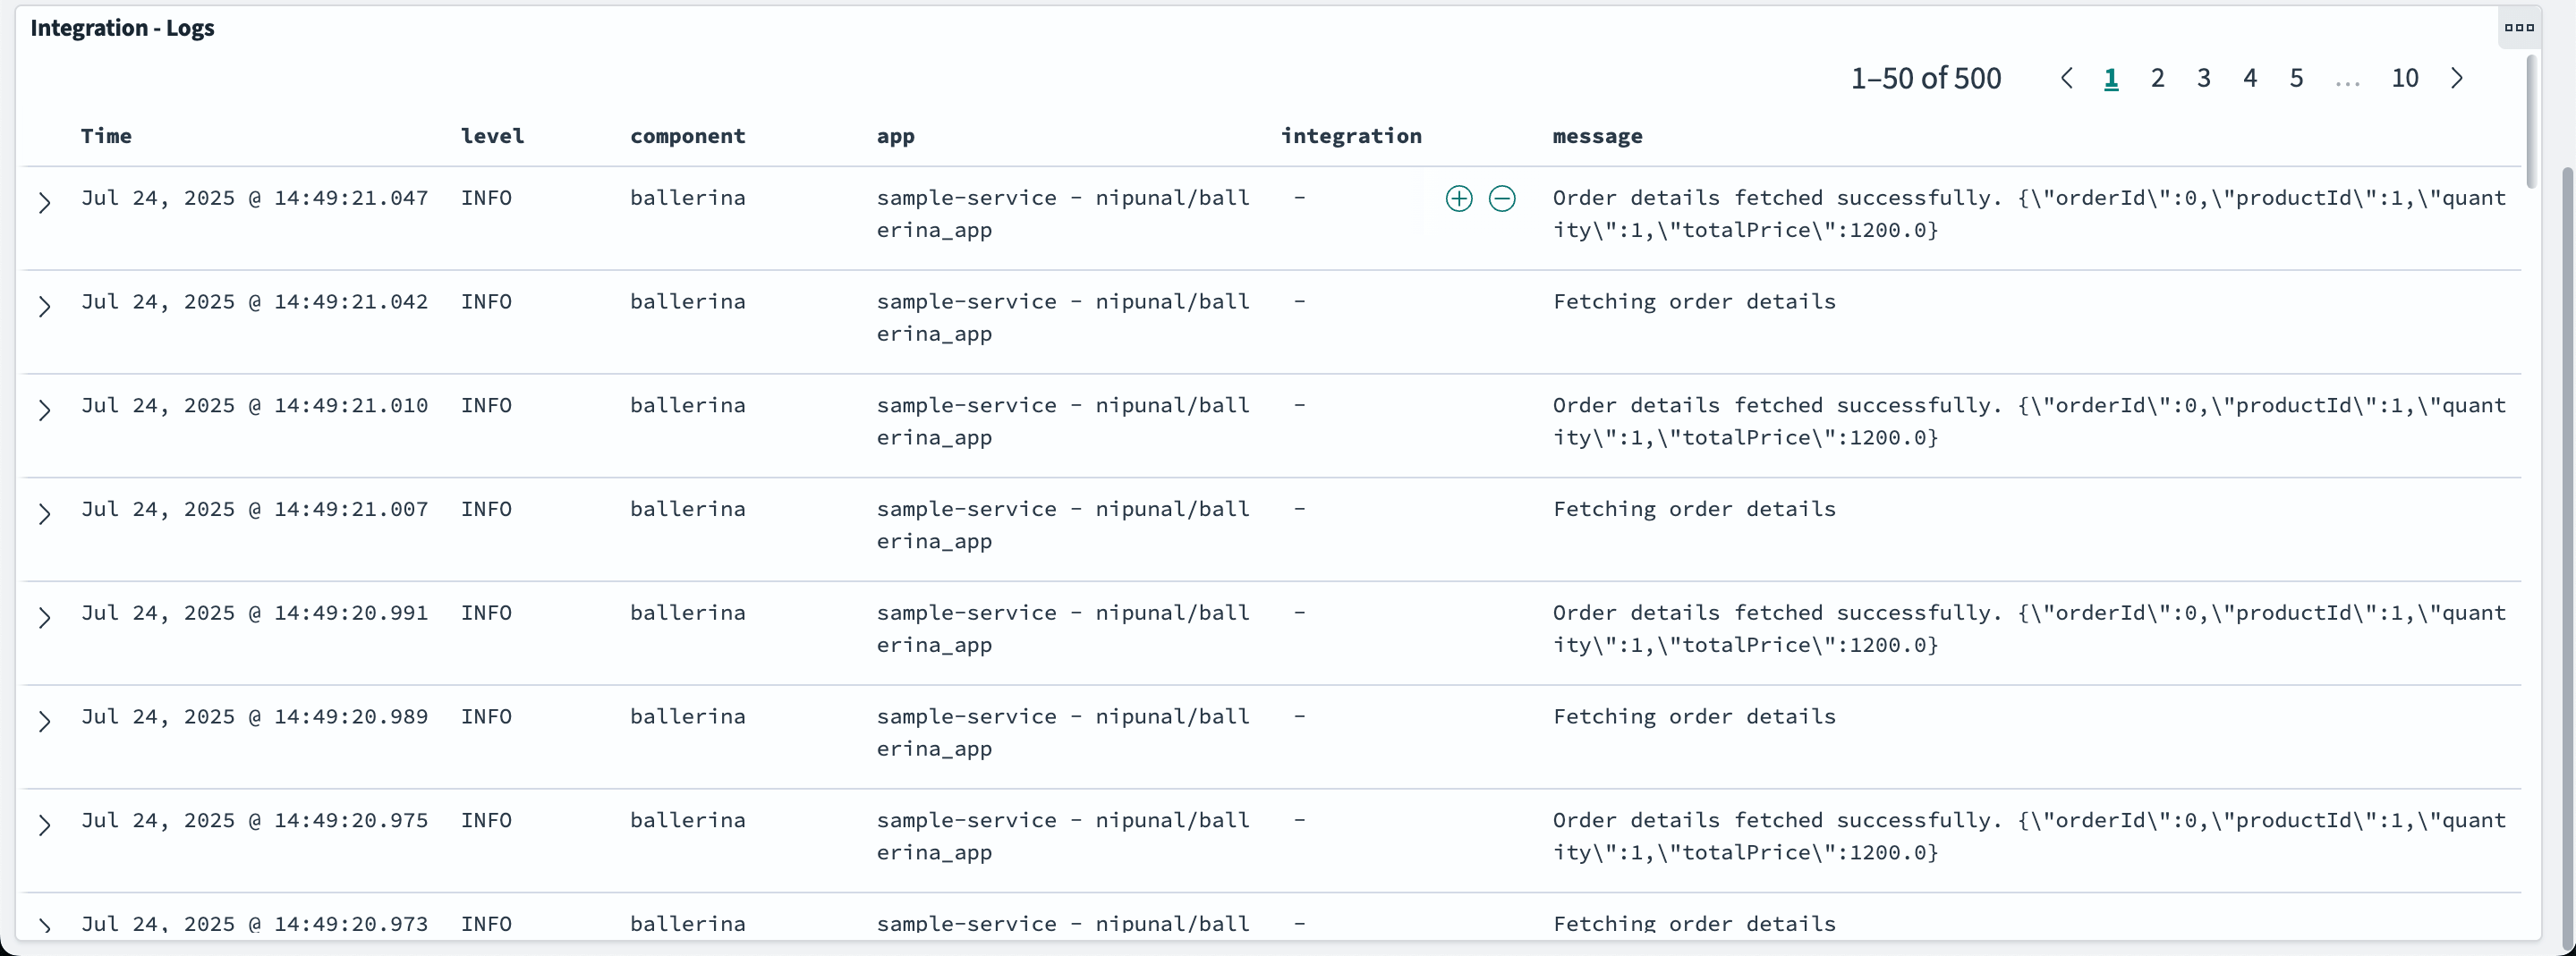Click the filter-out-value minus icon
The height and width of the screenshot is (956, 2576).
click(1502, 199)
